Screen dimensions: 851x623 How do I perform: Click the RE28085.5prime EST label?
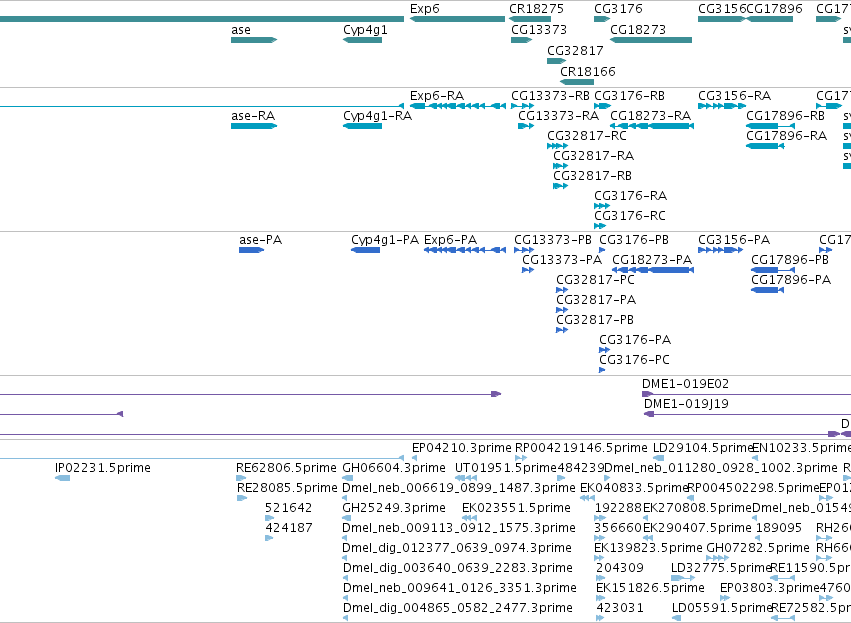point(287,488)
